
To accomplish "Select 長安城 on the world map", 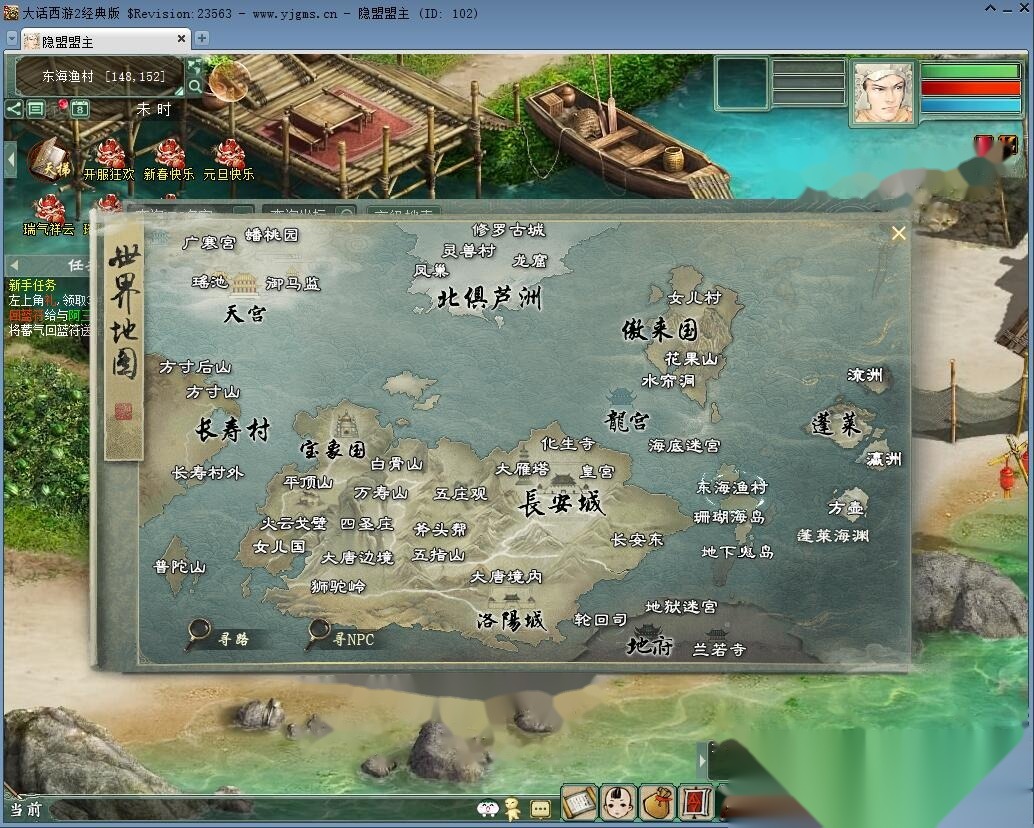I will pyautogui.click(x=561, y=503).
